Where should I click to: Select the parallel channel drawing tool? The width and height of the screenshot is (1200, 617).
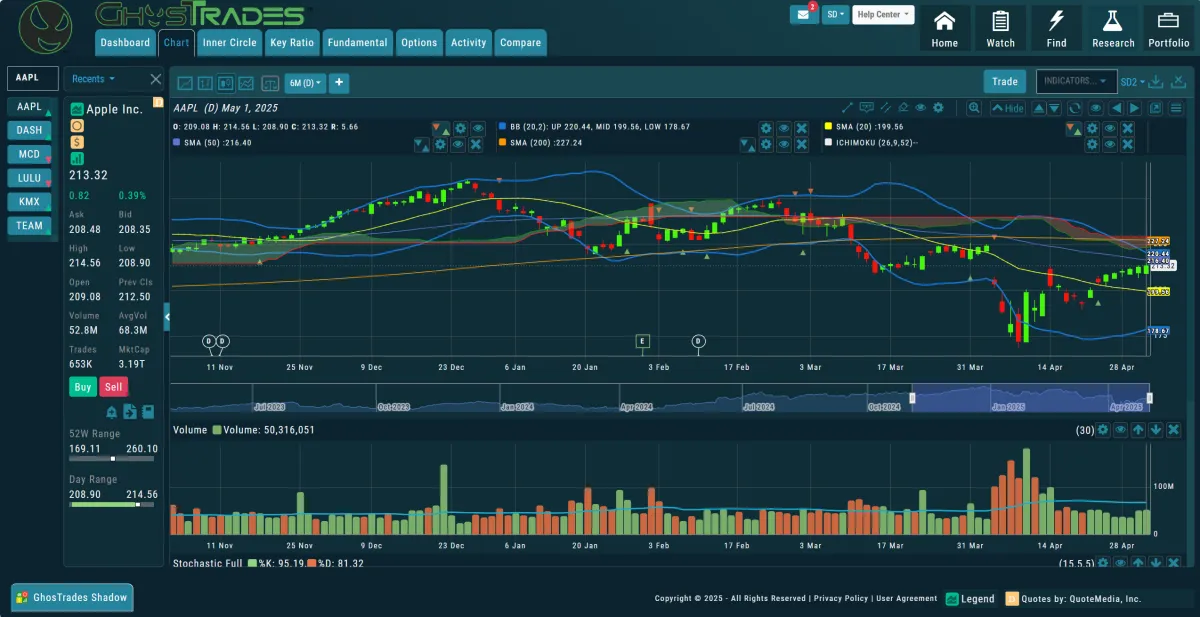pyautogui.click(x=884, y=108)
